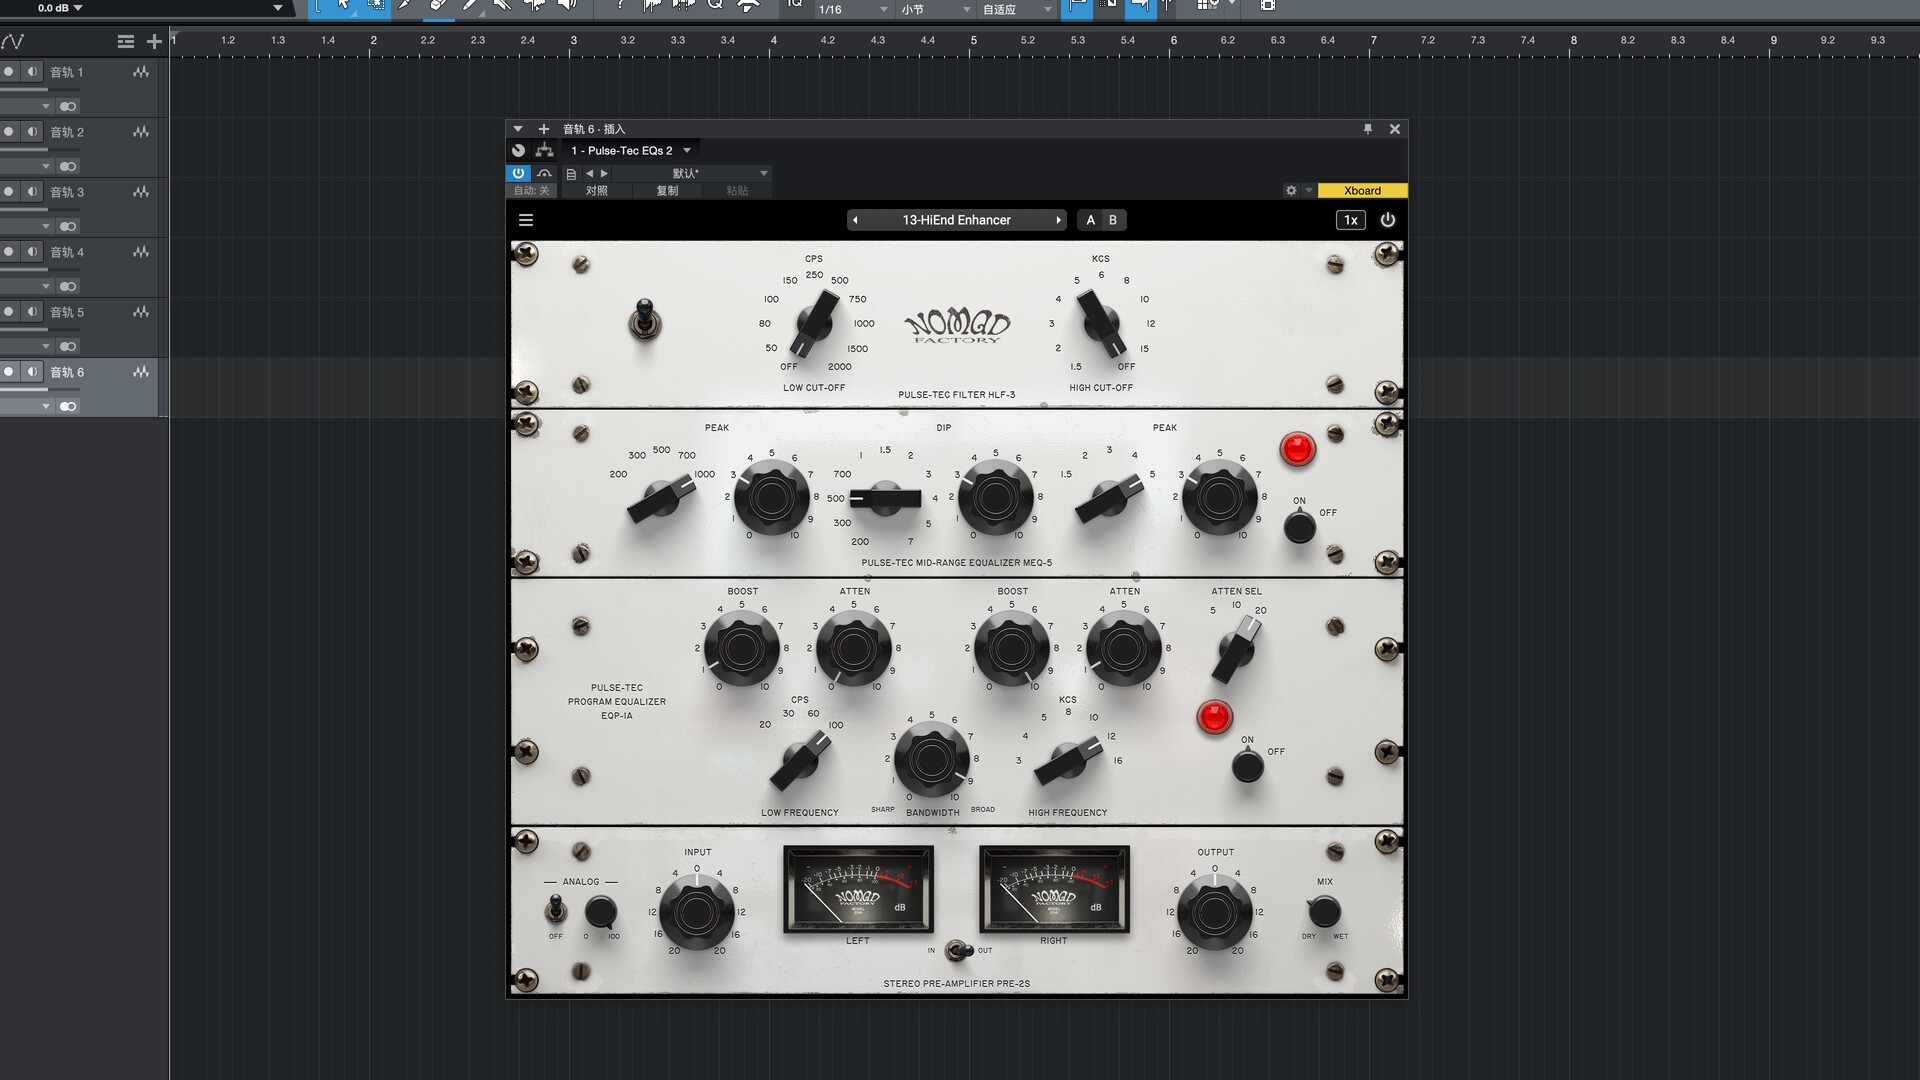
Task: Select plugin state B
Action: click(1113, 220)
